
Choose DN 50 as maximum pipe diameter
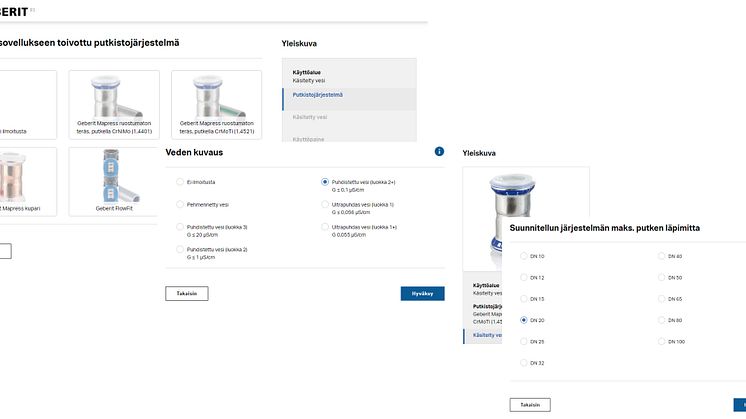pos(662,277)
